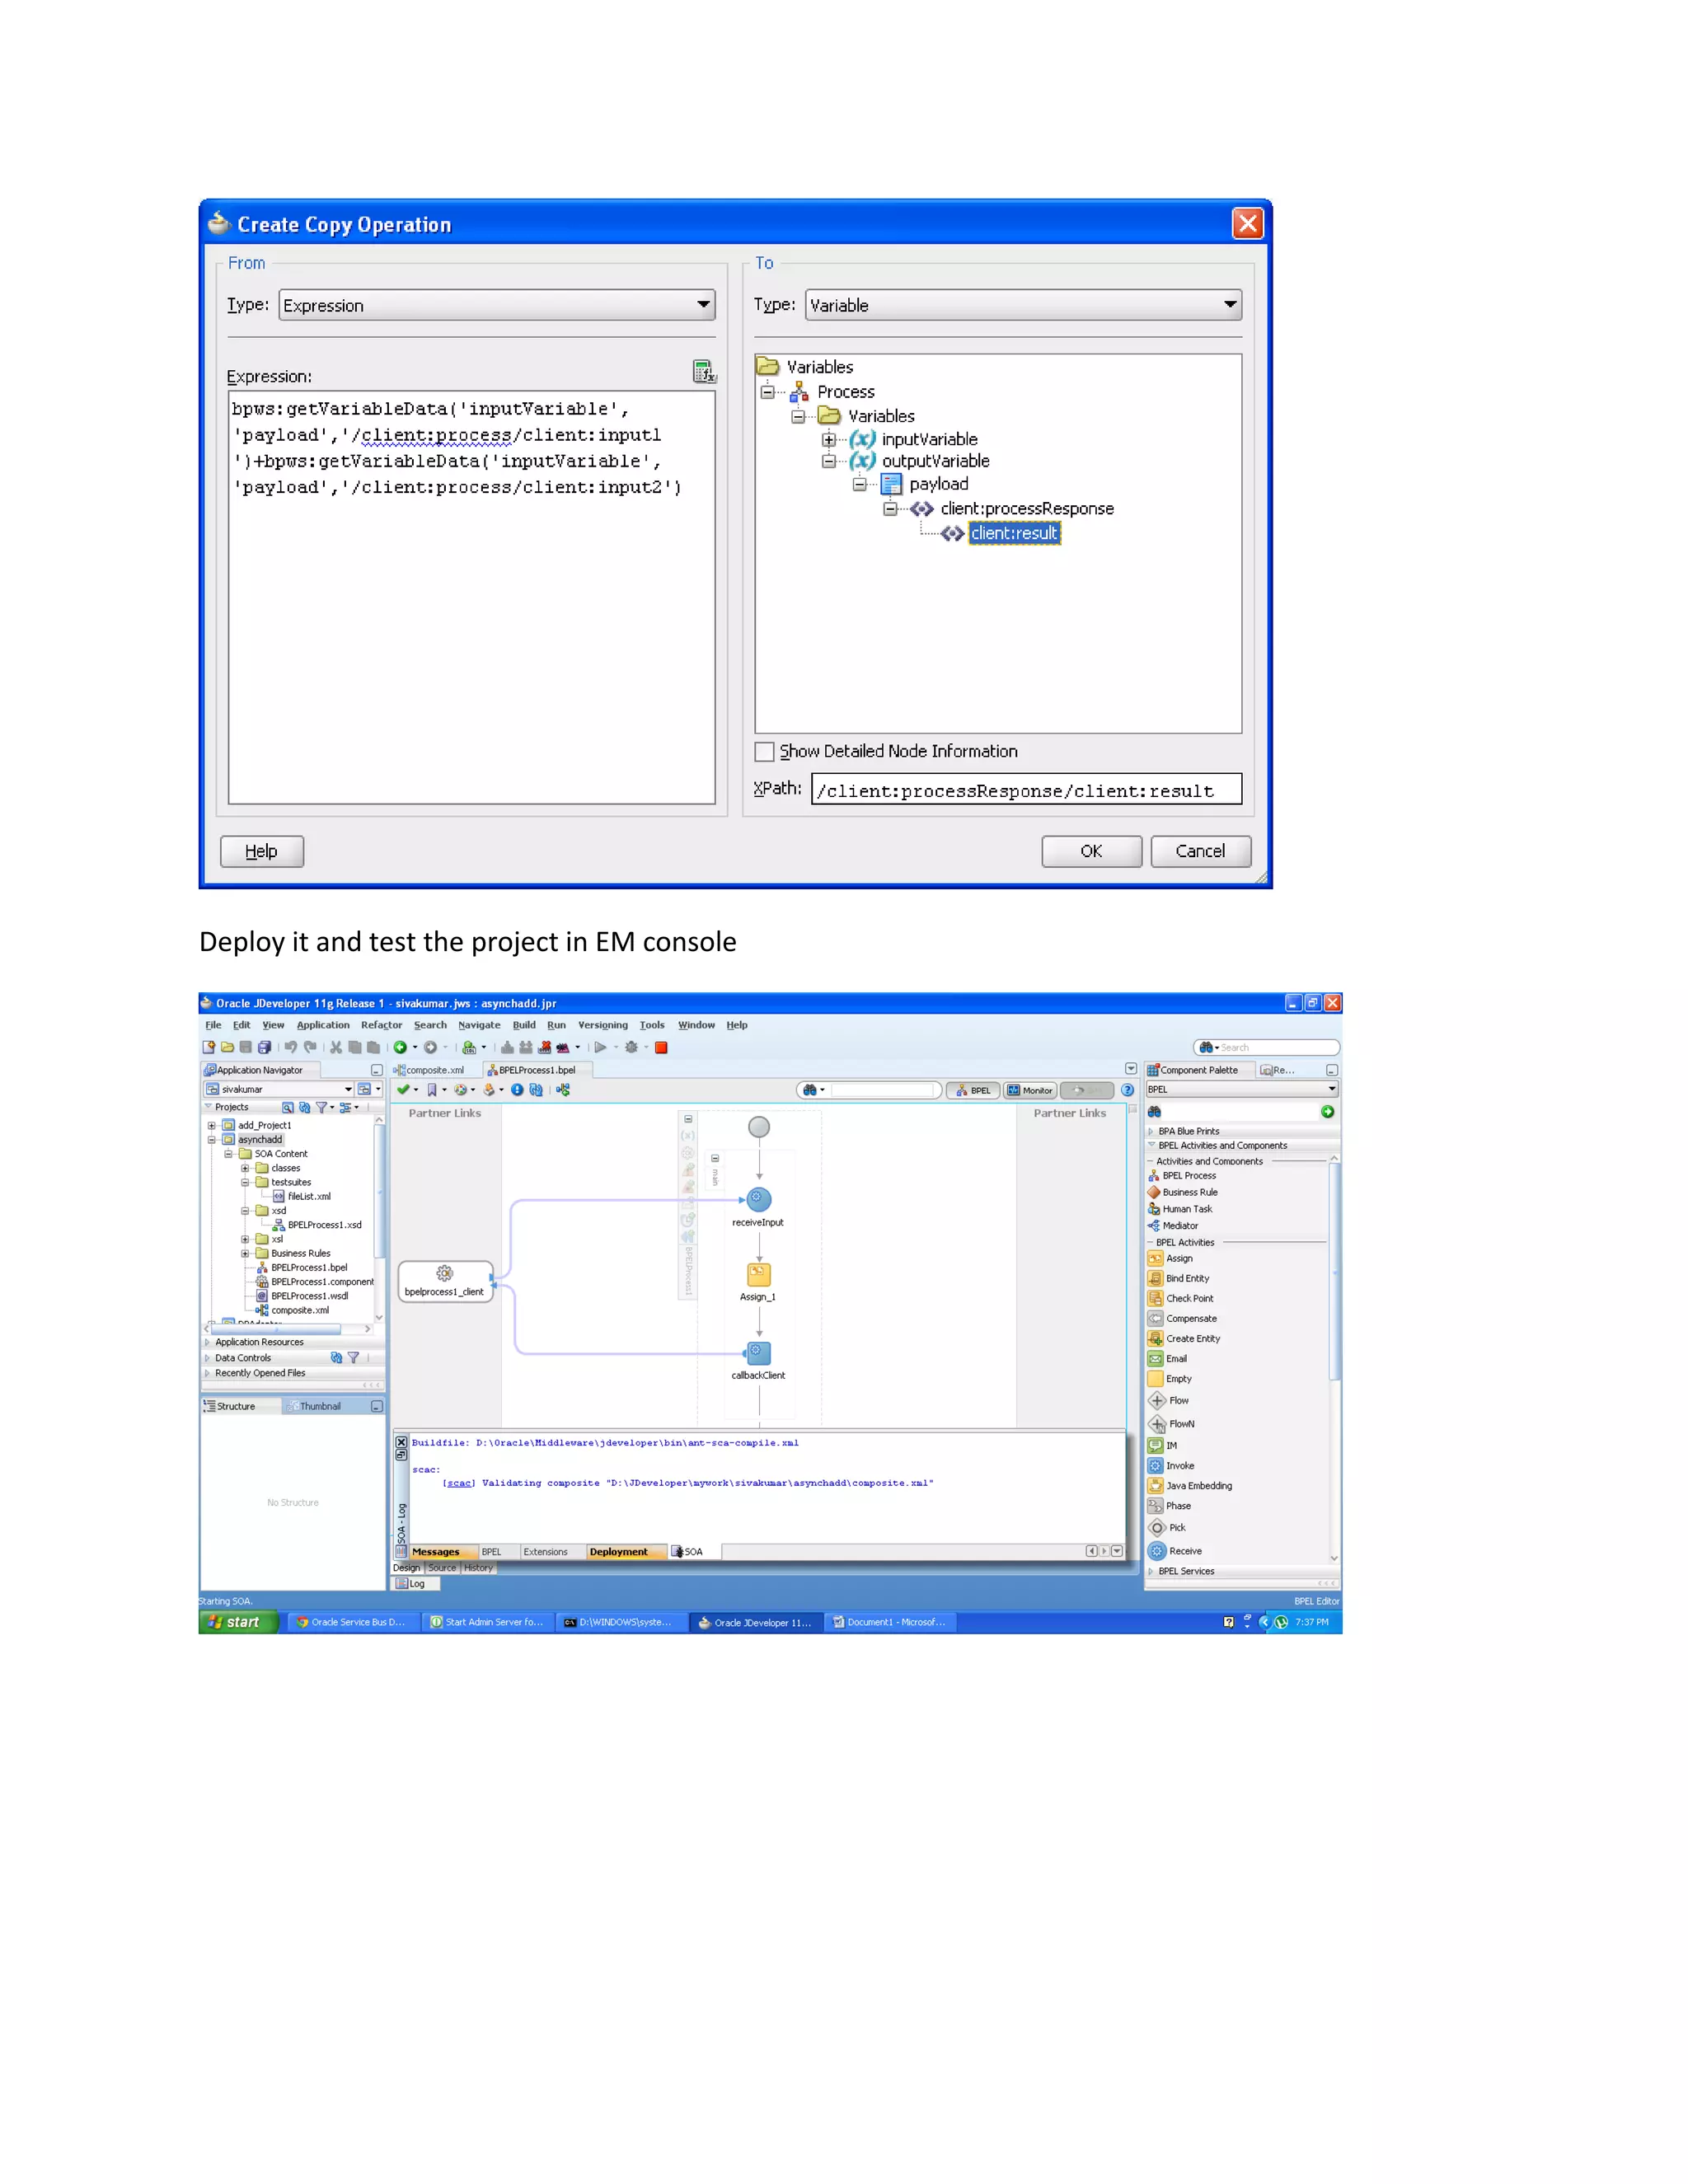
Task: Click the Monitor view button in editor toolbar
Action: (x=1030, y=1090)
